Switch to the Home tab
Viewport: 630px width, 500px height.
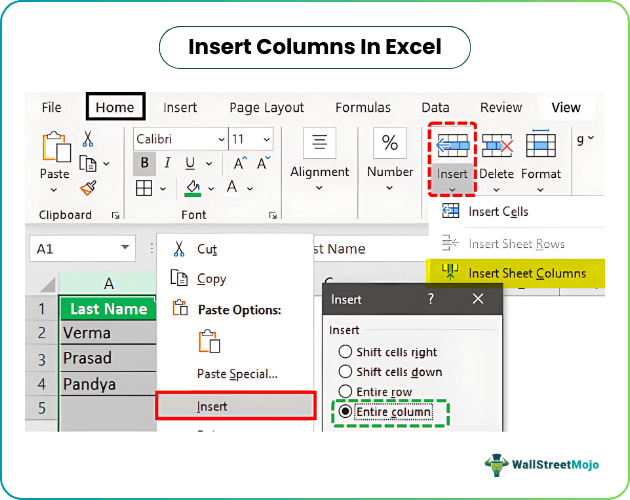(x=115, y=107)
